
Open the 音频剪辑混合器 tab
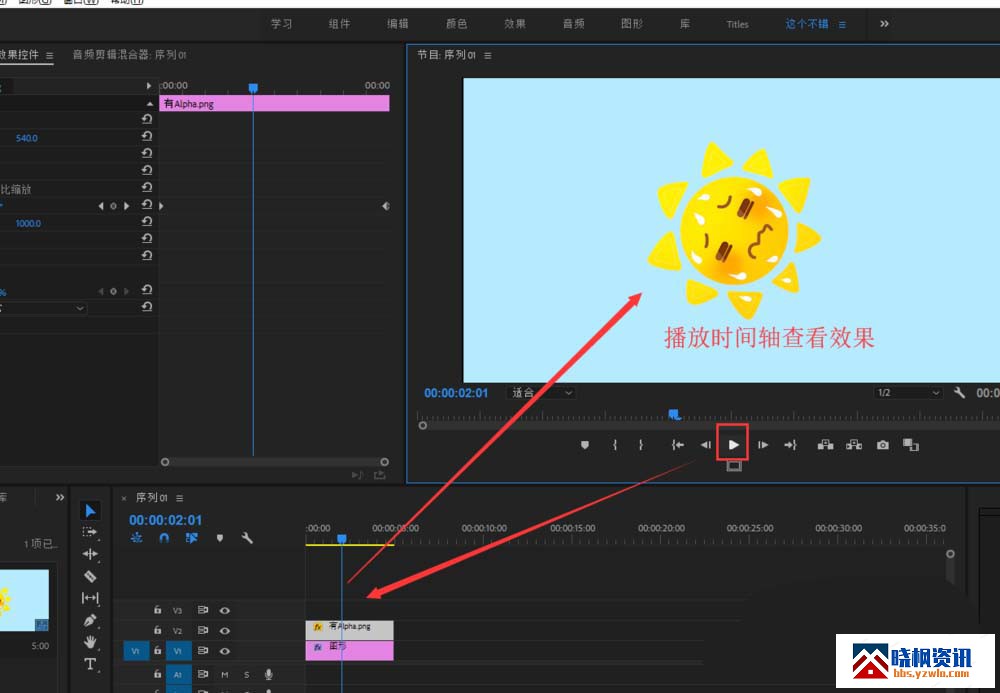coord(129,55)
